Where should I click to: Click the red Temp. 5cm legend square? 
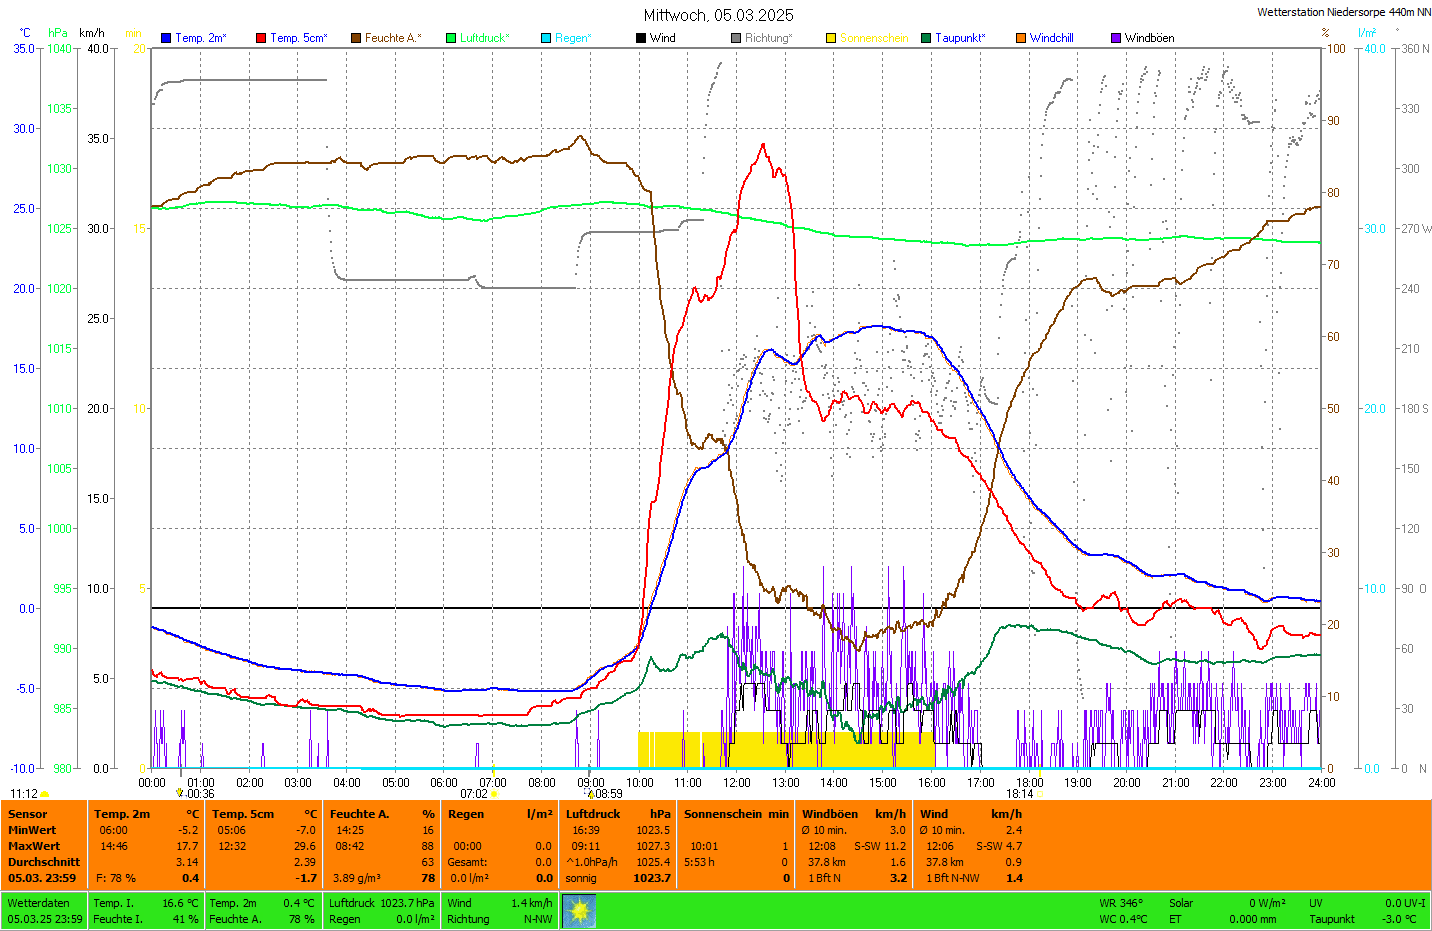pyautogui.click(x=261, y=38)
